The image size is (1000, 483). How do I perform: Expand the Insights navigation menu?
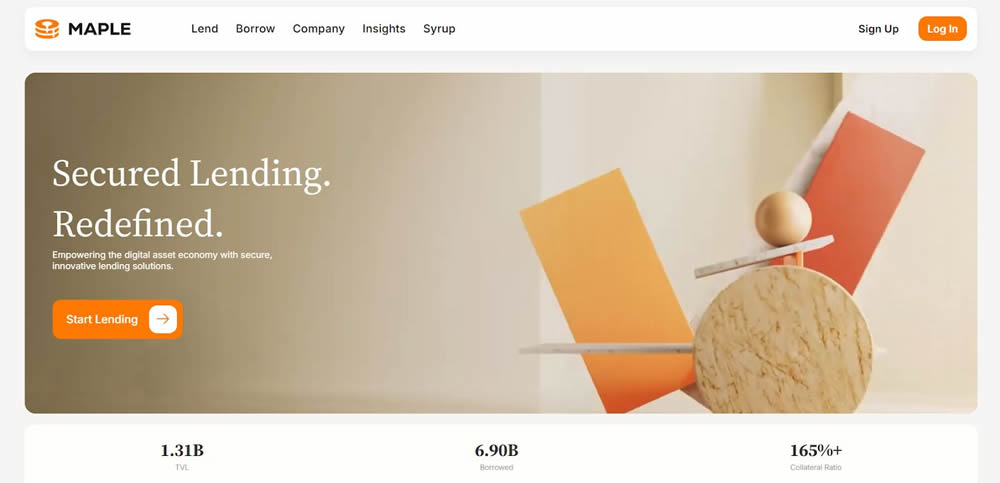(384, 29)
